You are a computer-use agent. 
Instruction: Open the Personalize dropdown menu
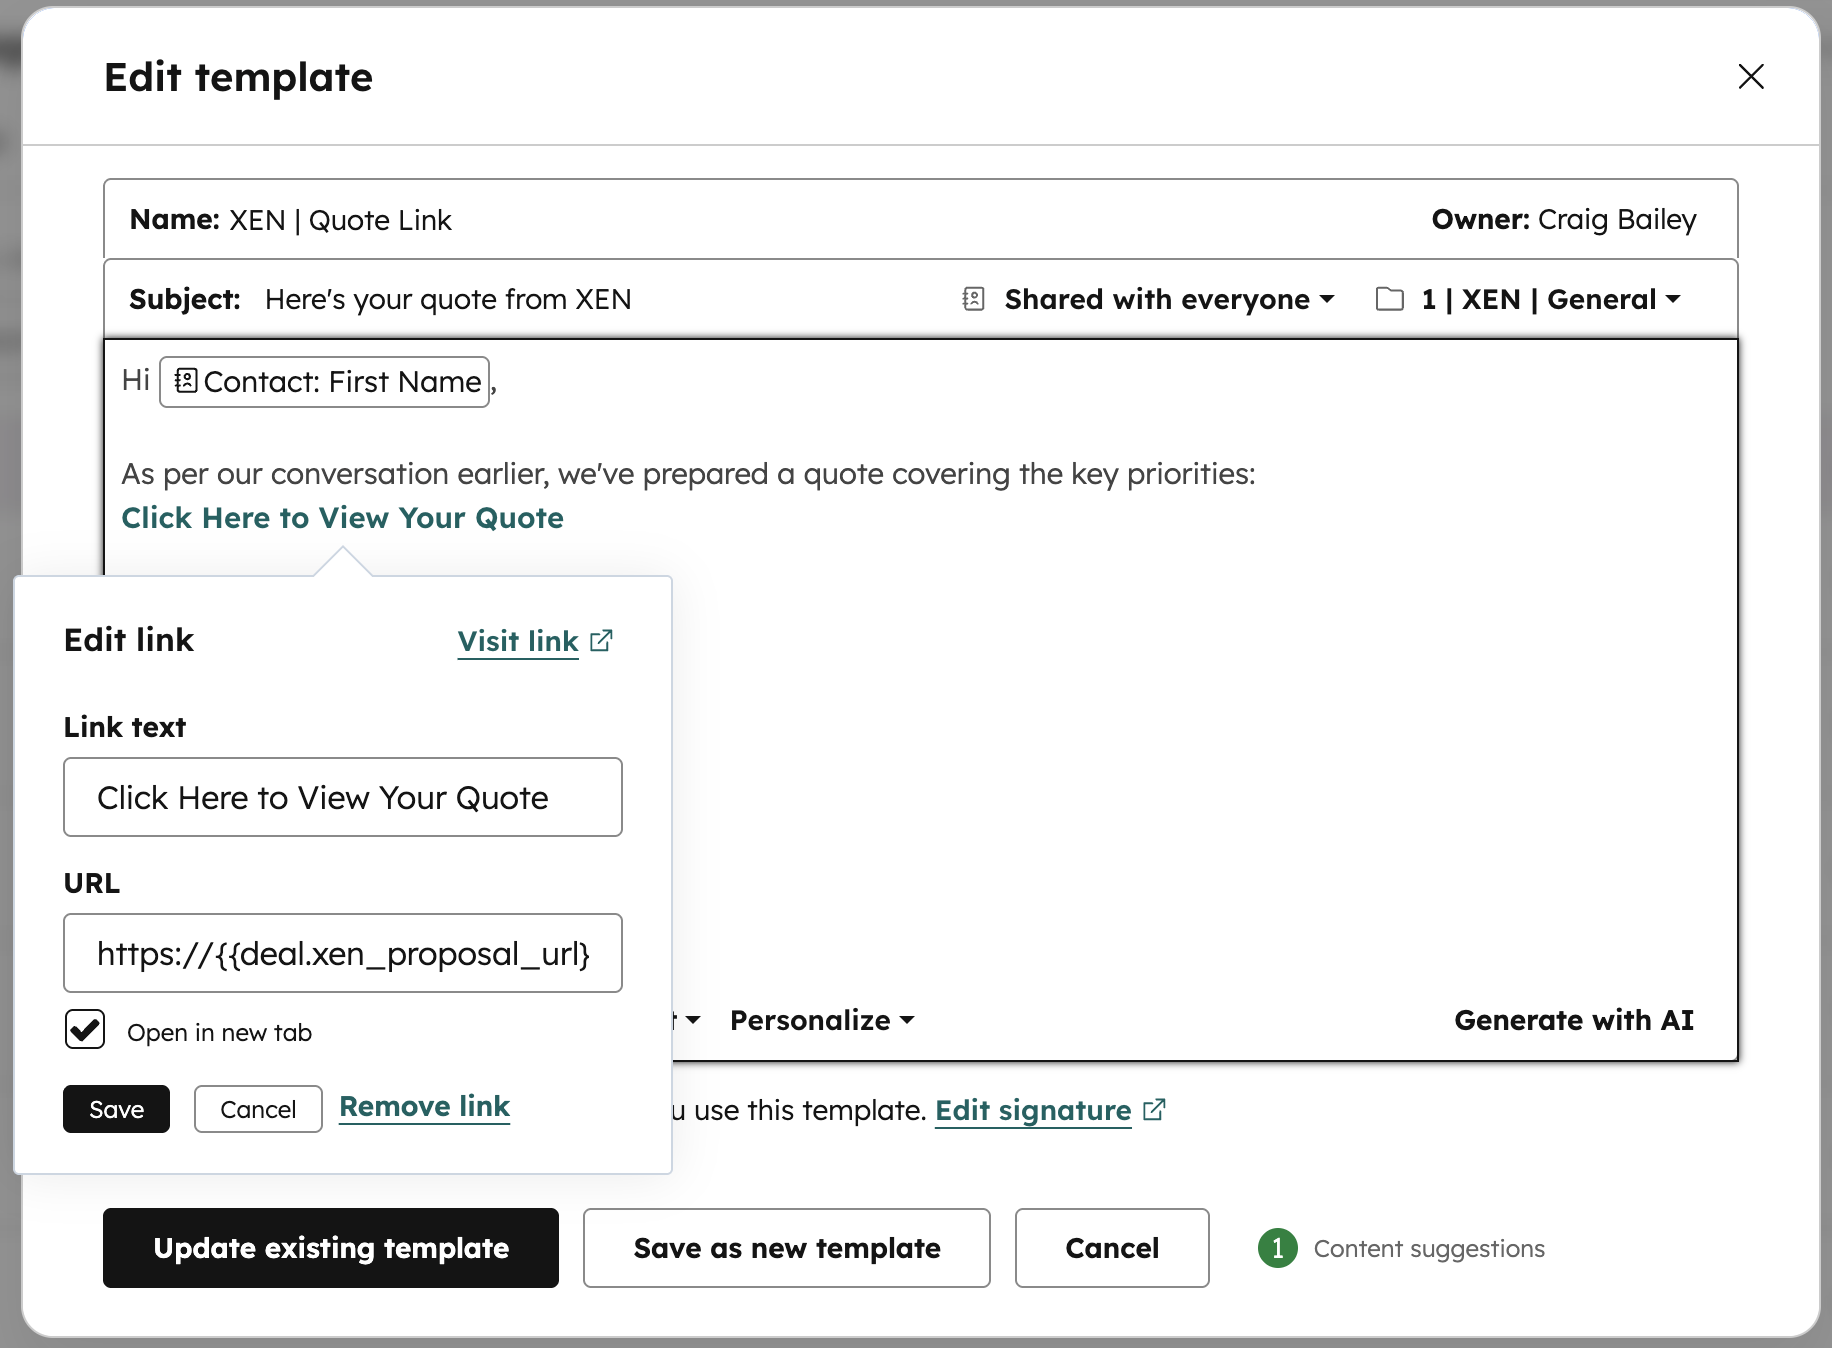point(821,1020)
